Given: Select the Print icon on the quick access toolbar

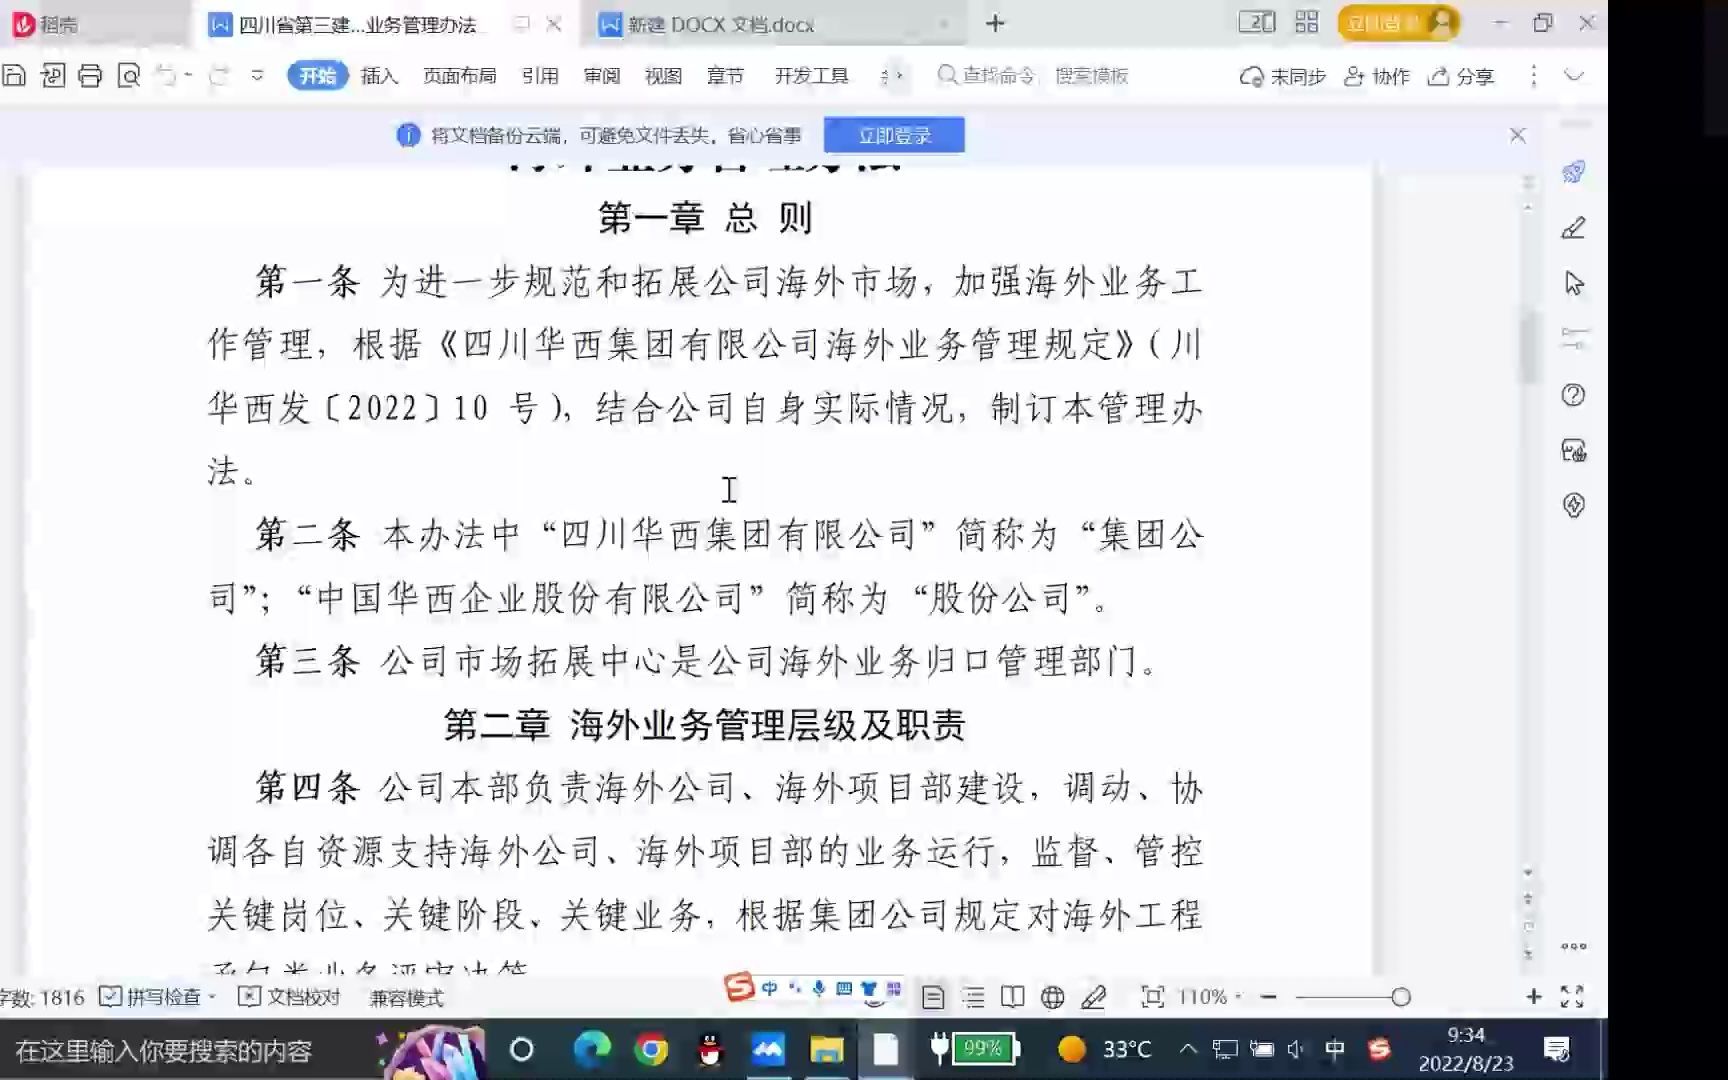Looking at the screenshot, I should pos(91,75).
